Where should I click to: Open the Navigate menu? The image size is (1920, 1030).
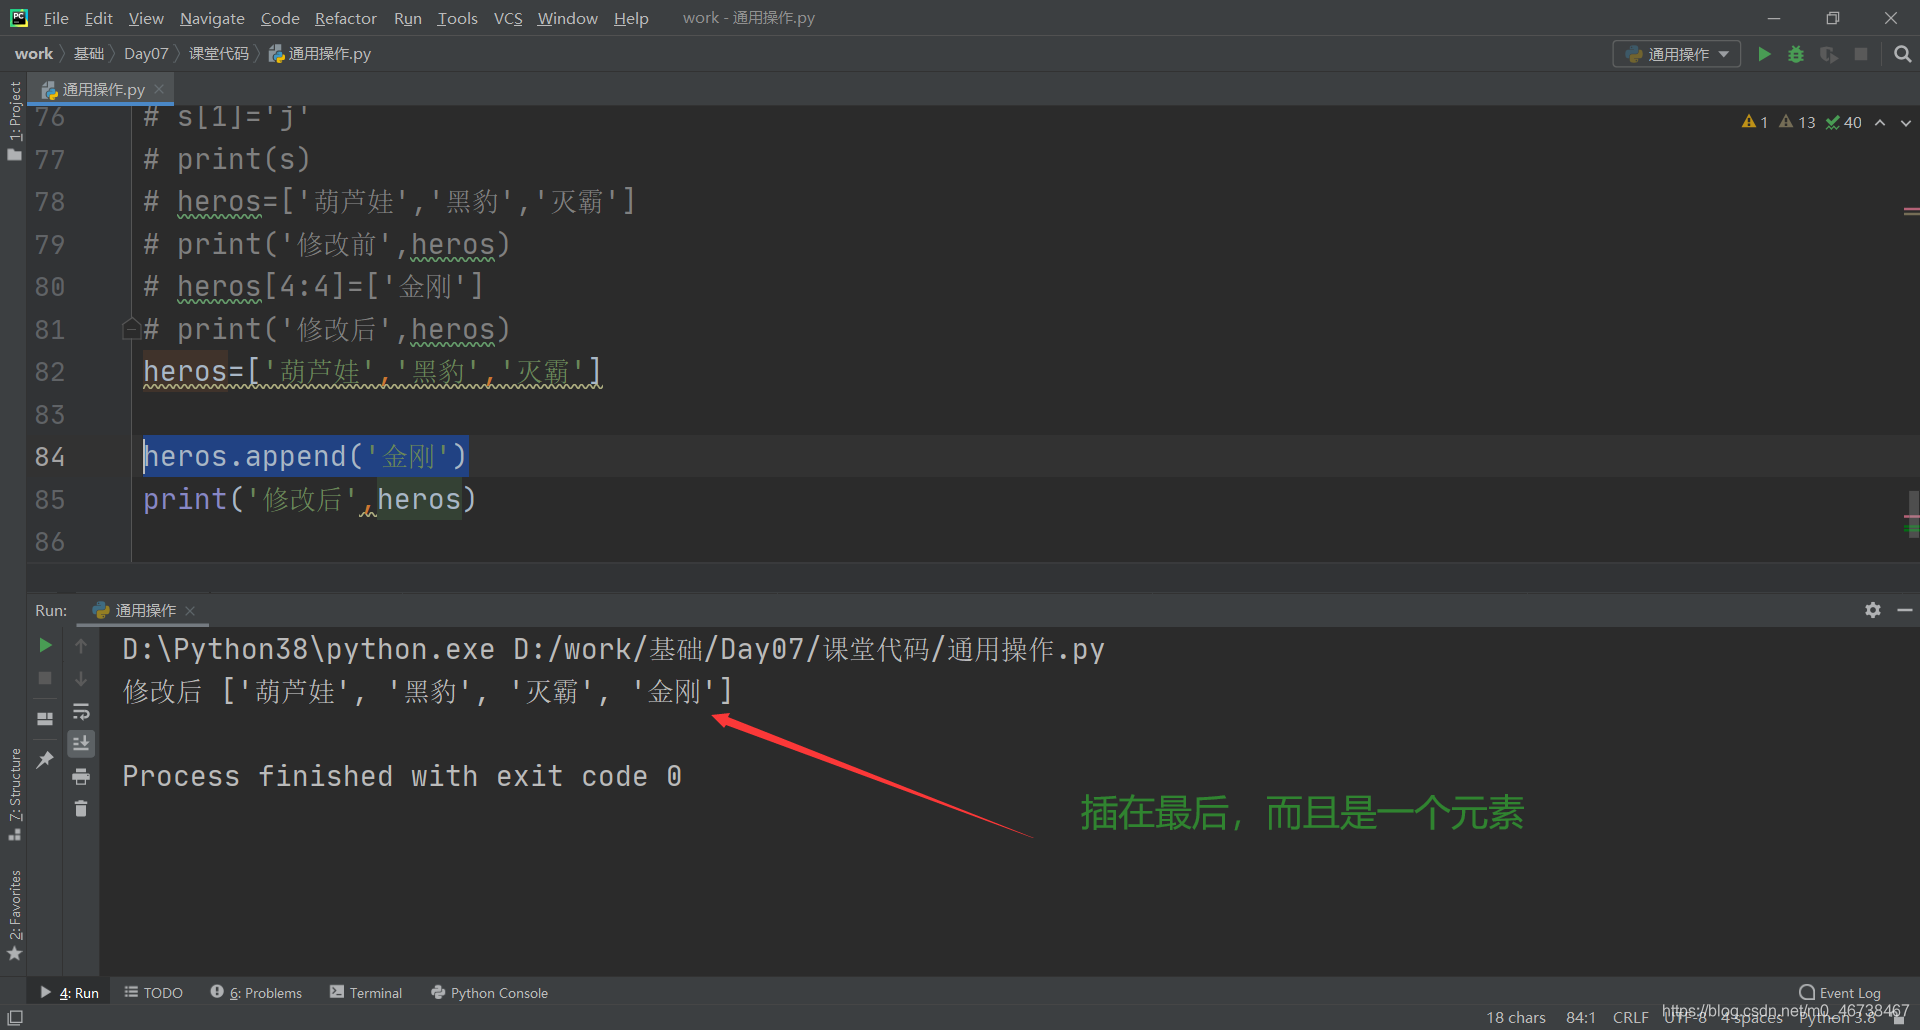pos(212,18)
